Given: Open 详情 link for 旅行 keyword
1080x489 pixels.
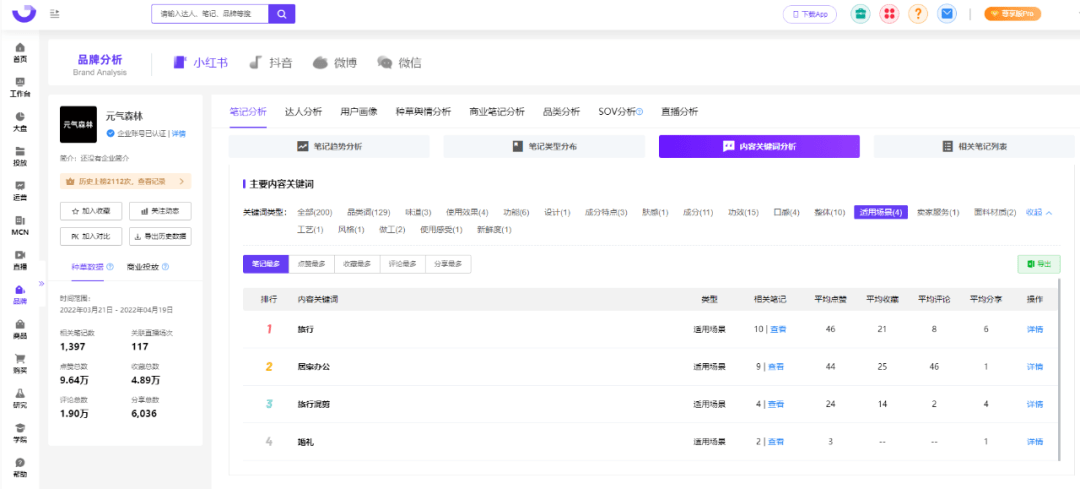Looking at the screenshot, I should (1035, 329).
